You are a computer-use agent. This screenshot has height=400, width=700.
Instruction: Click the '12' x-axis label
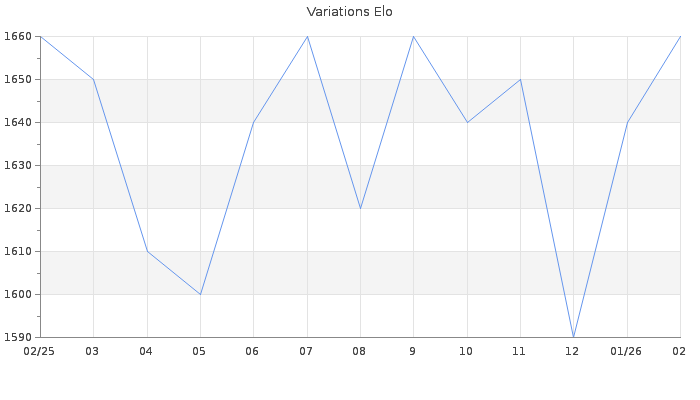(x=573, y=352)
